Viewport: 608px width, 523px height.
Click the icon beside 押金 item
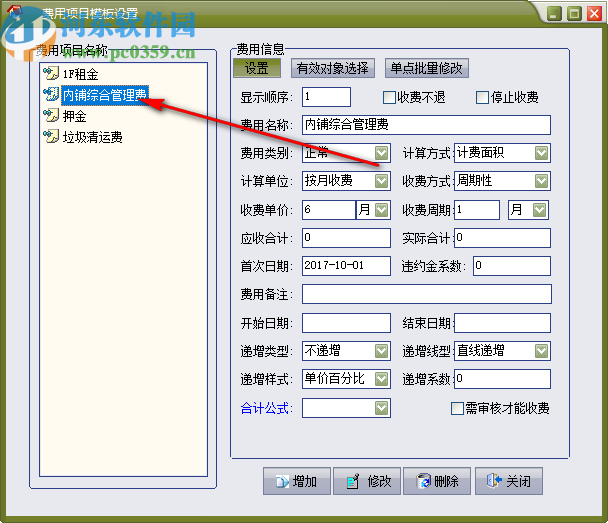tap(51, 115)
